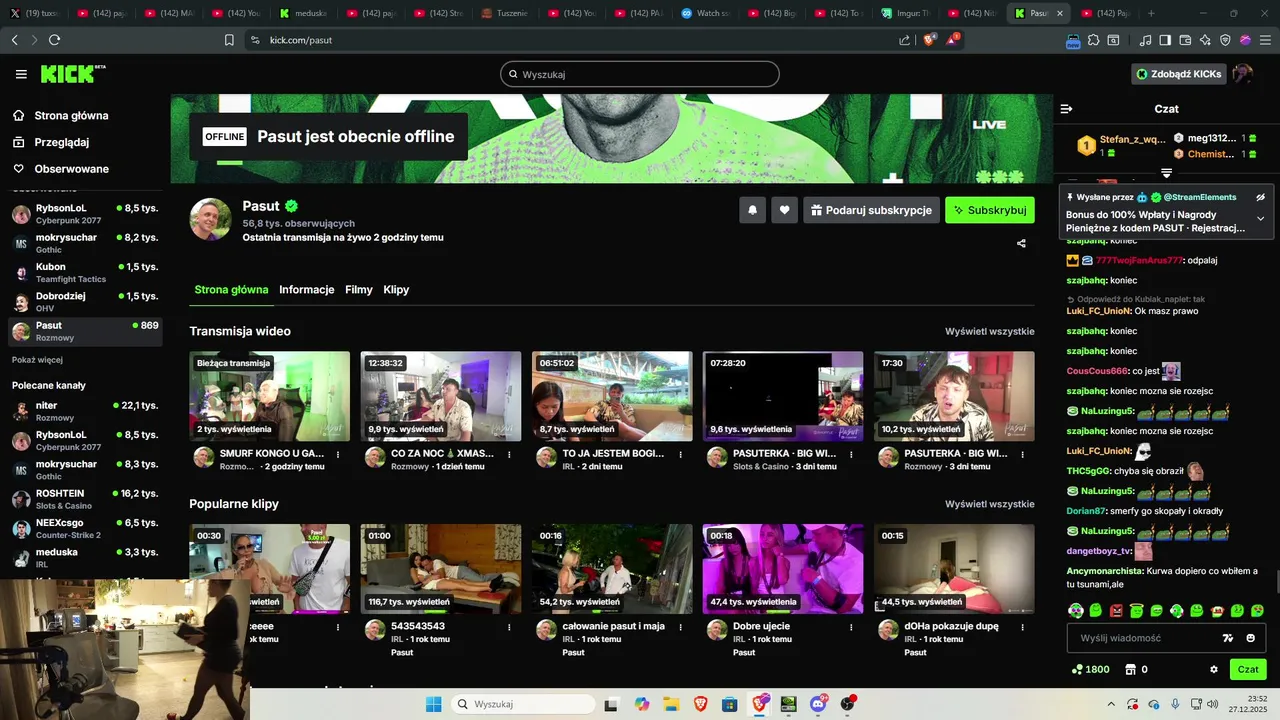1280x720 pixels.
Task: Follow Pasut with the heart button
Action: tap(784, 210)
